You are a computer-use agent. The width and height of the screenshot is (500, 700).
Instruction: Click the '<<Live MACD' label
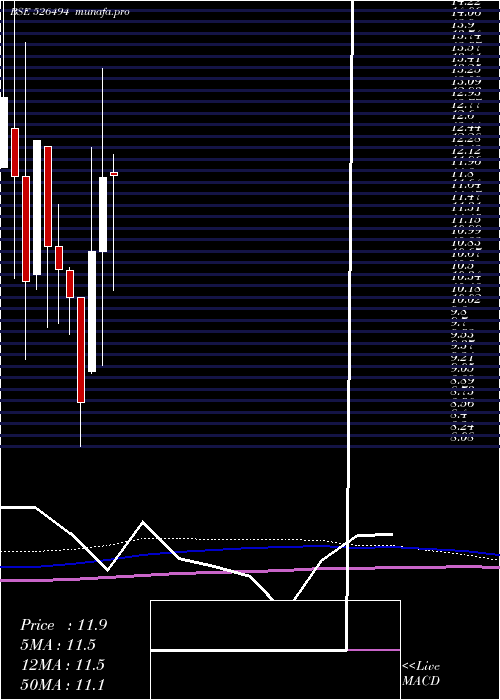tap(421, 673)
